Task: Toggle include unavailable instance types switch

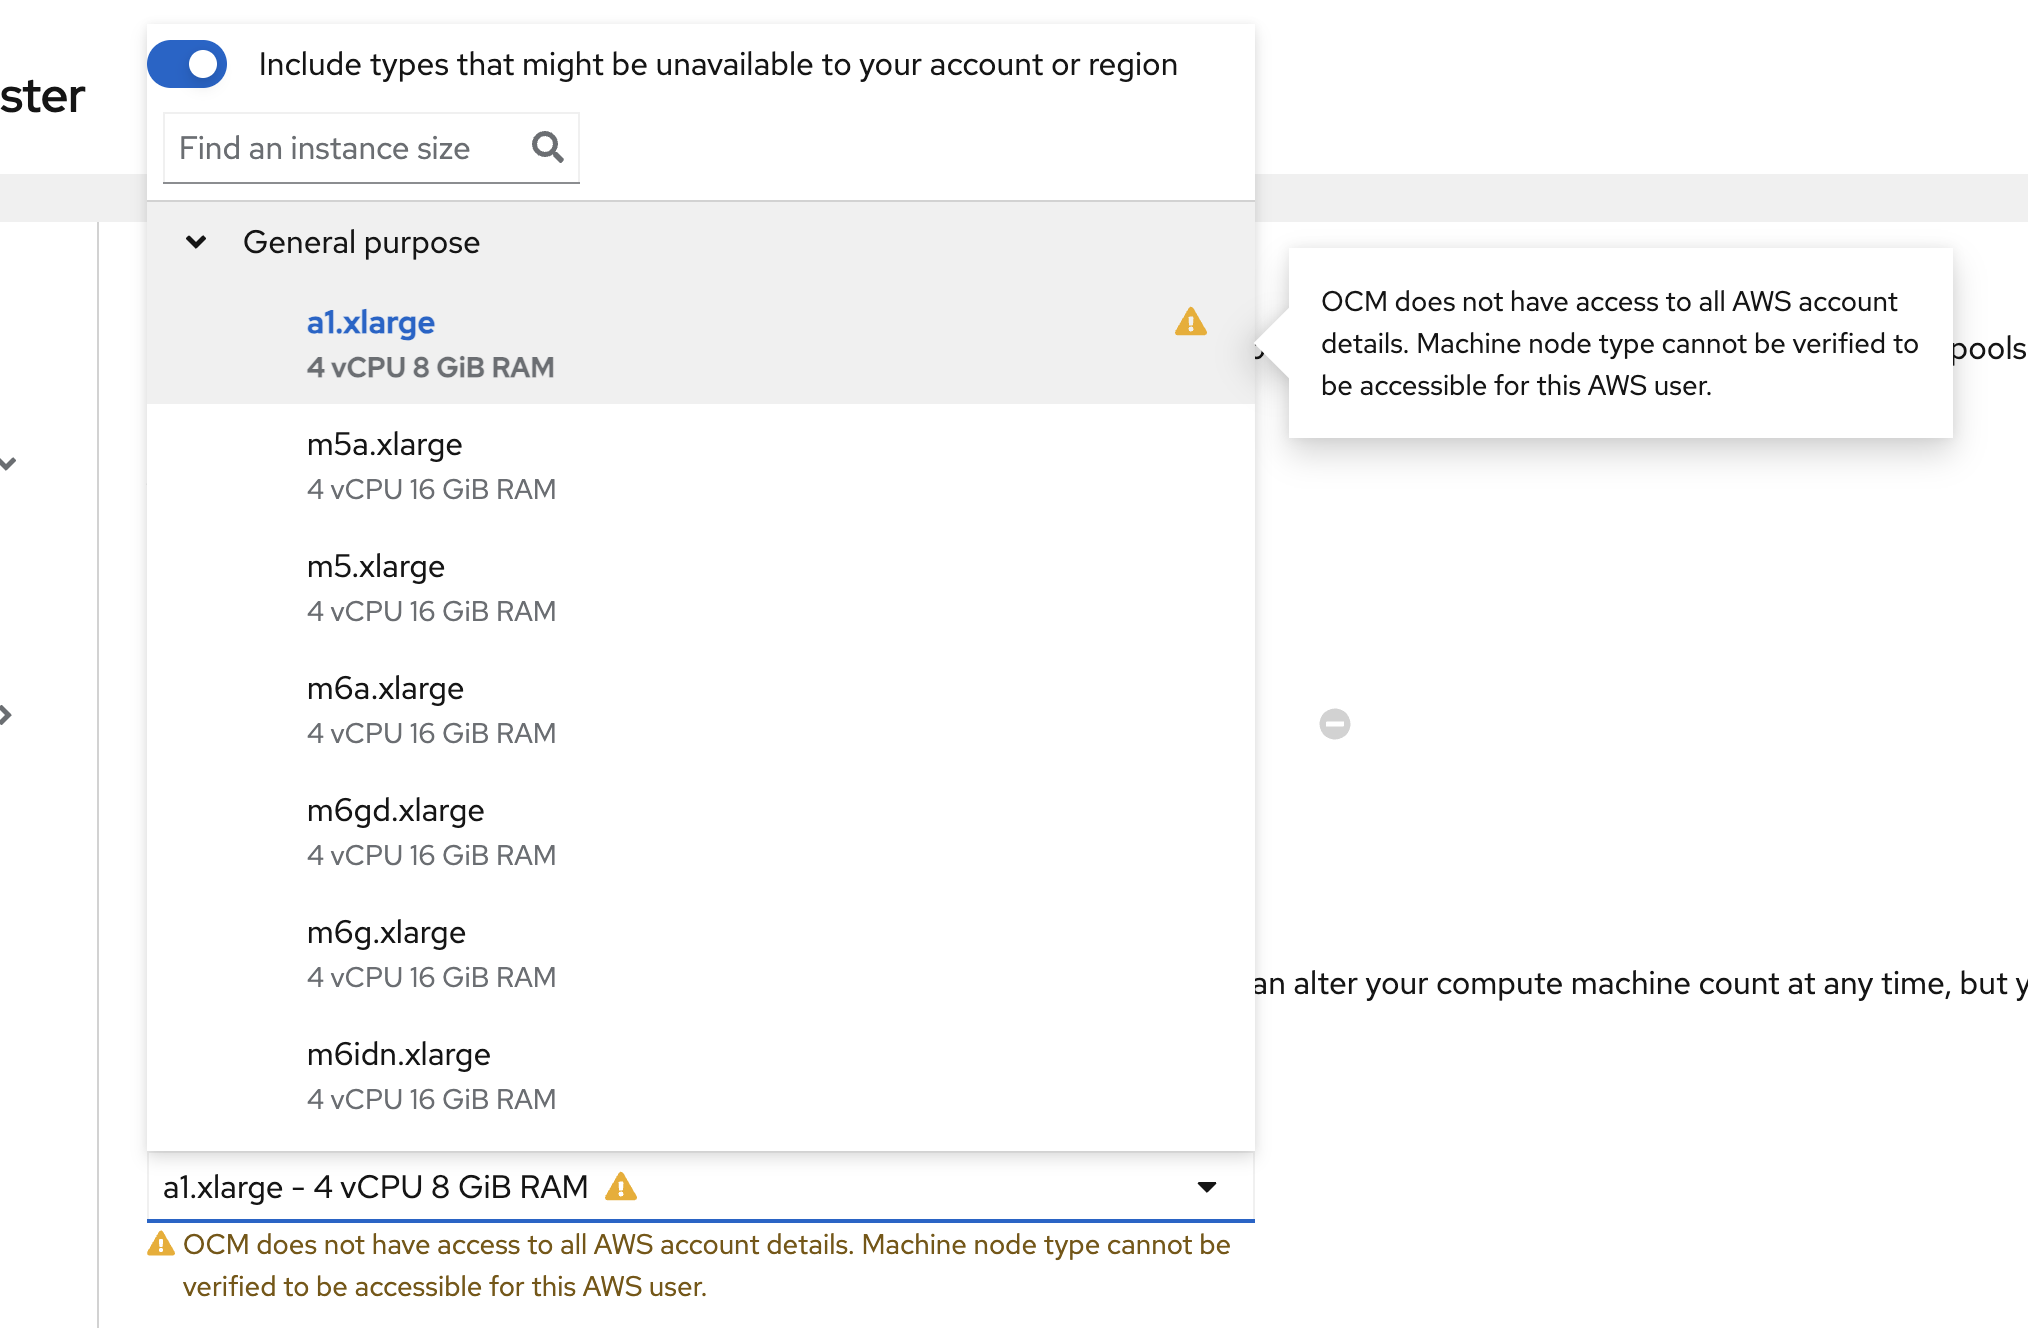Action: pos(188,64)
